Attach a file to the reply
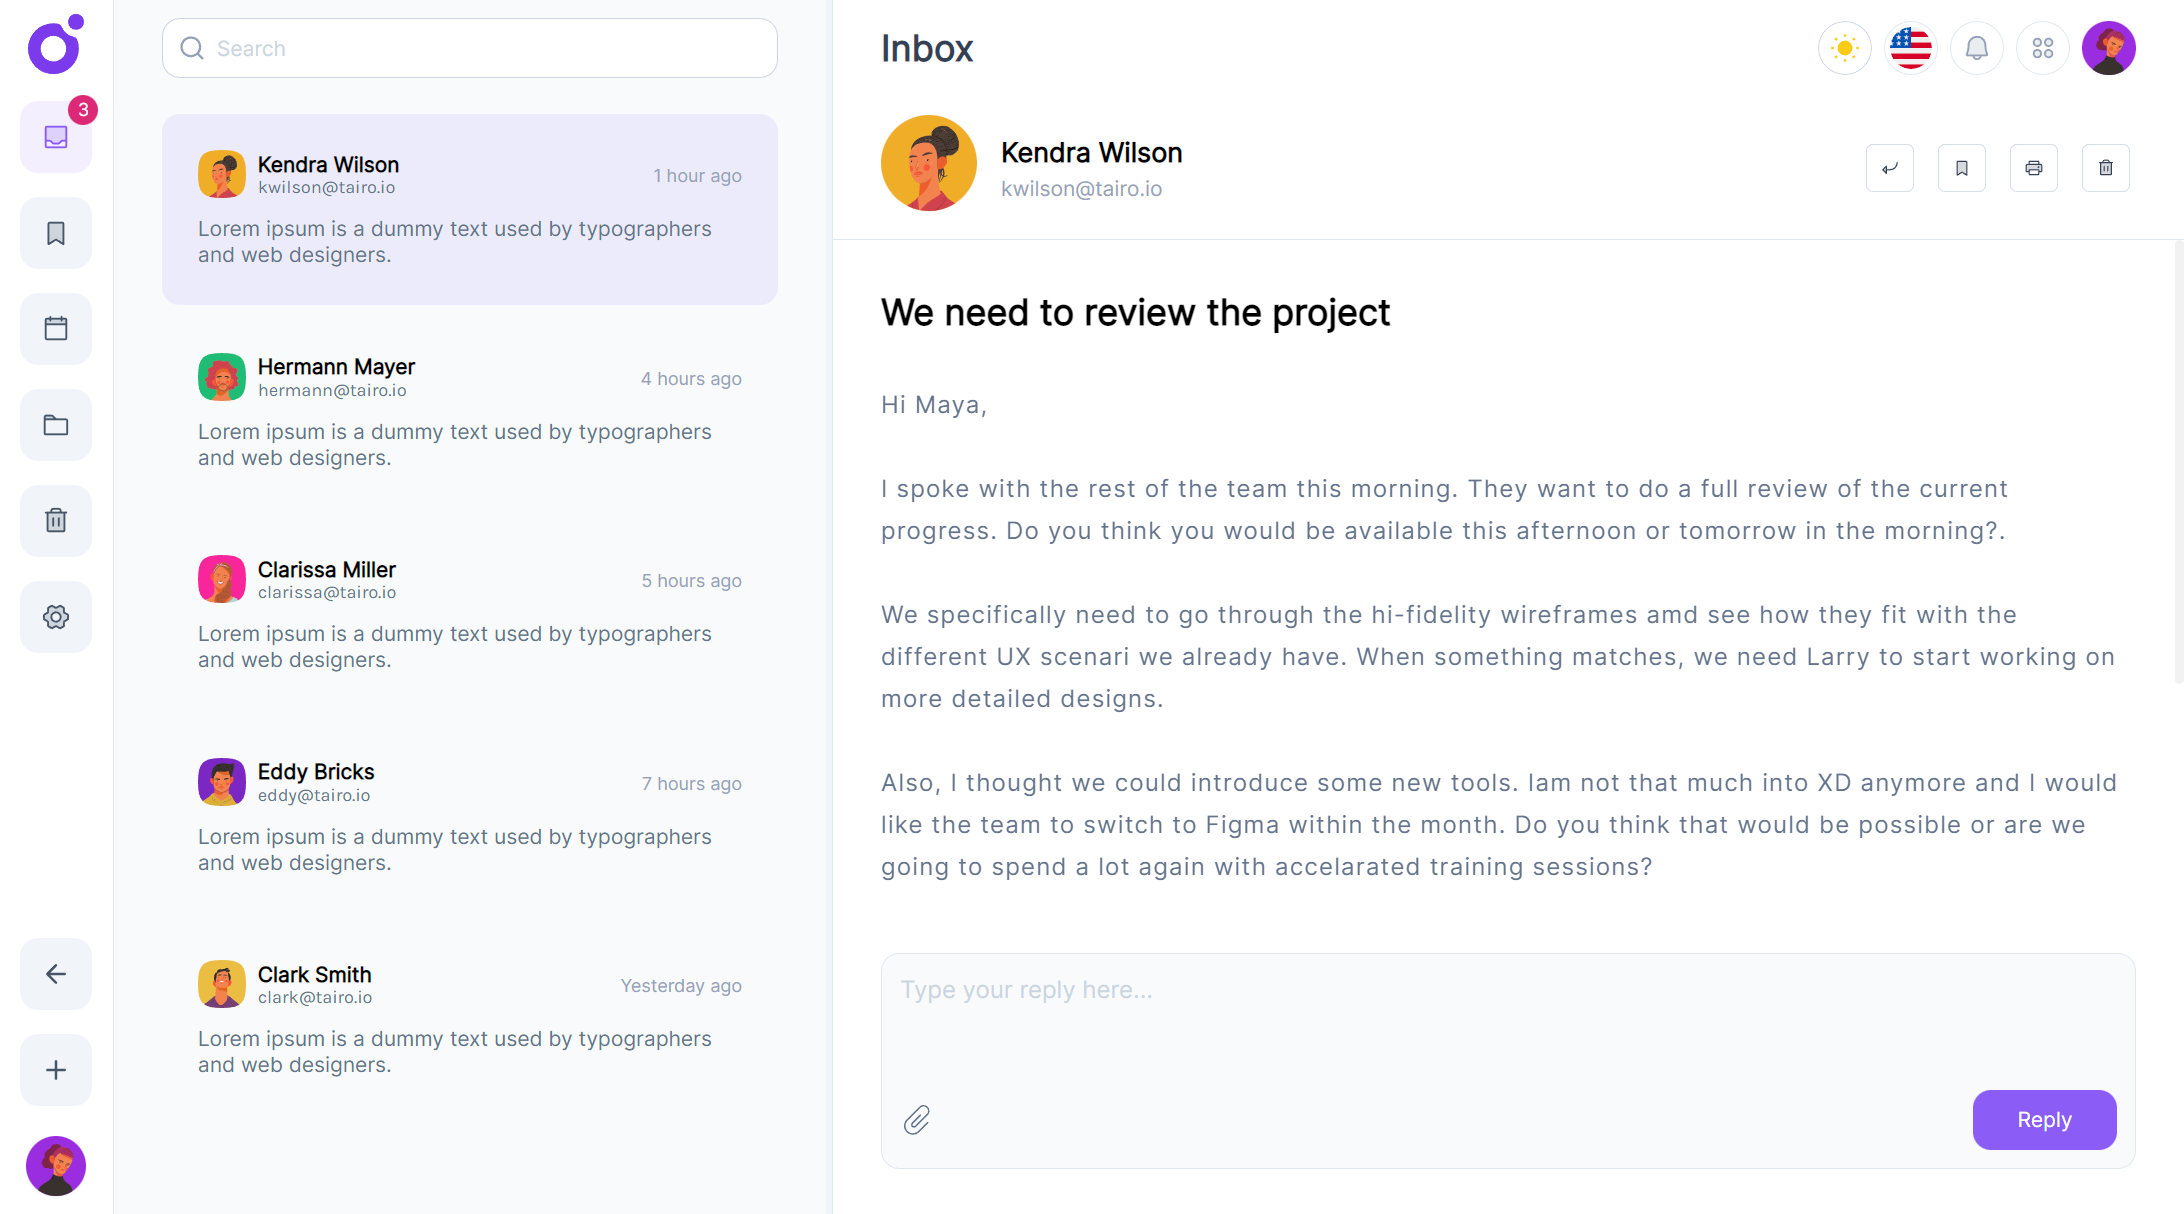Image resolution: width=2184 pixels, height=1214 pixels. tap(918, 1120)
